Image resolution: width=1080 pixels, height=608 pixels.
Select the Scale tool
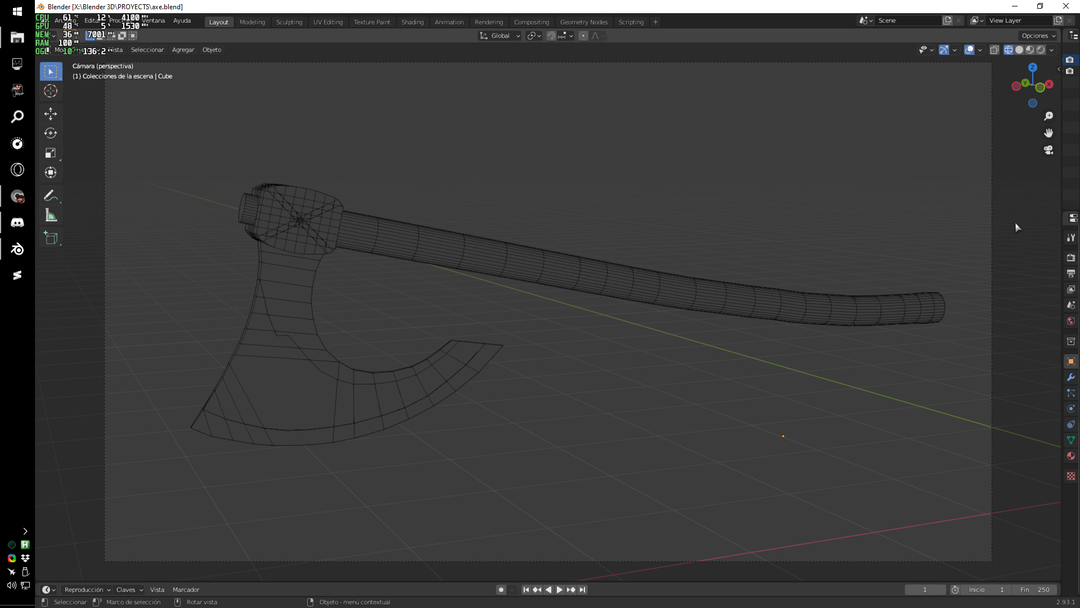point(50,152)
